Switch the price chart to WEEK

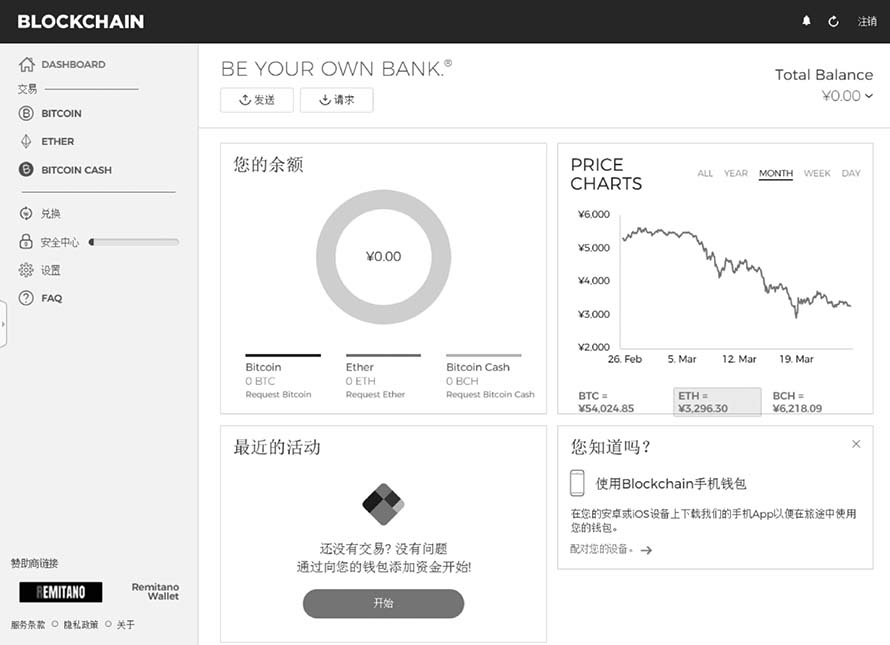coord(817,173)
